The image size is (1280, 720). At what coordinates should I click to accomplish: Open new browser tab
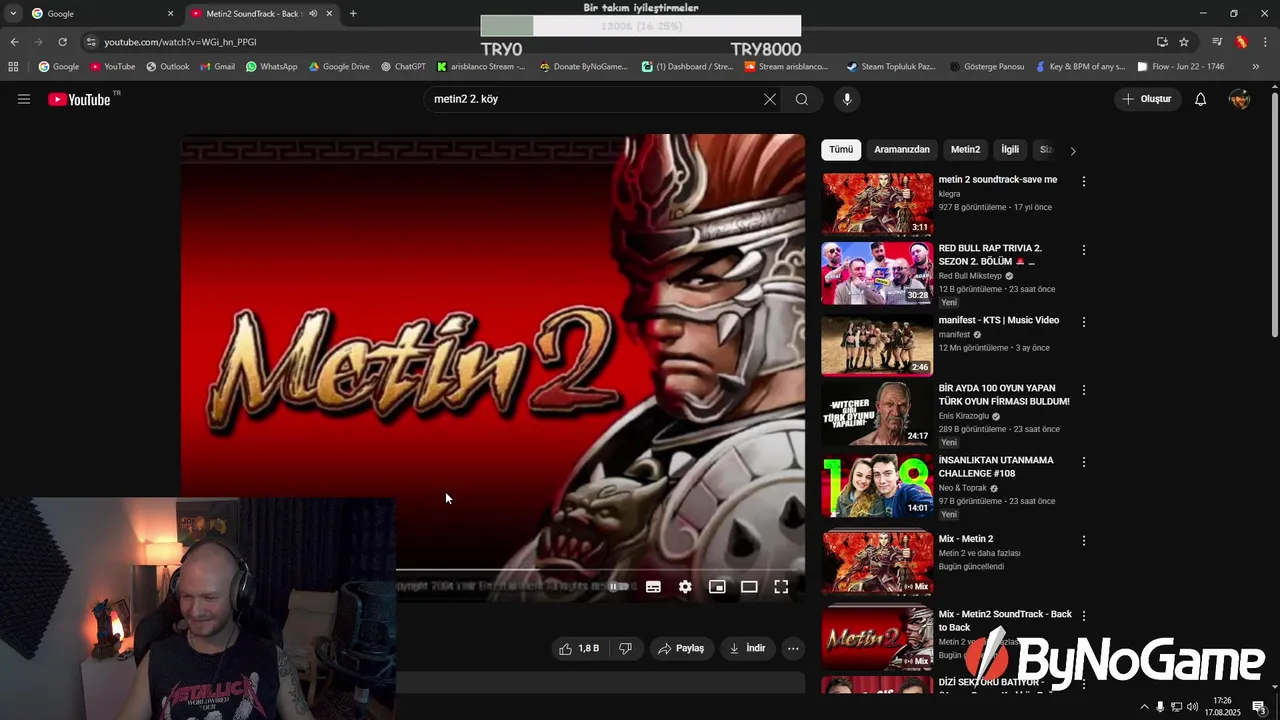coord(353,14)
